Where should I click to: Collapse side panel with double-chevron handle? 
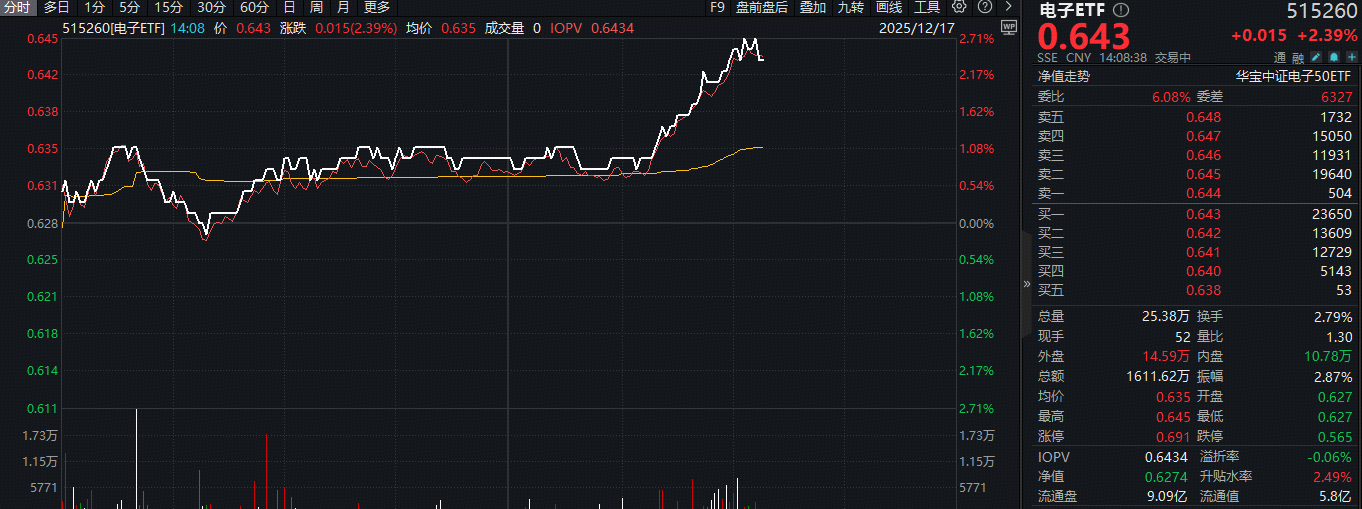[x=1027, y=284]
